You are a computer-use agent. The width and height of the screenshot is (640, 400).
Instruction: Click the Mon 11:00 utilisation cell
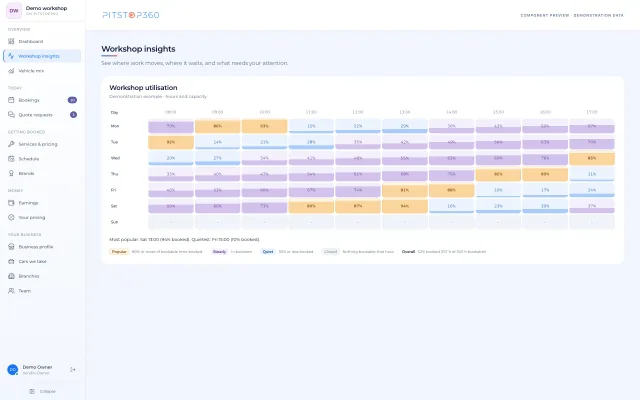[311, 126]
